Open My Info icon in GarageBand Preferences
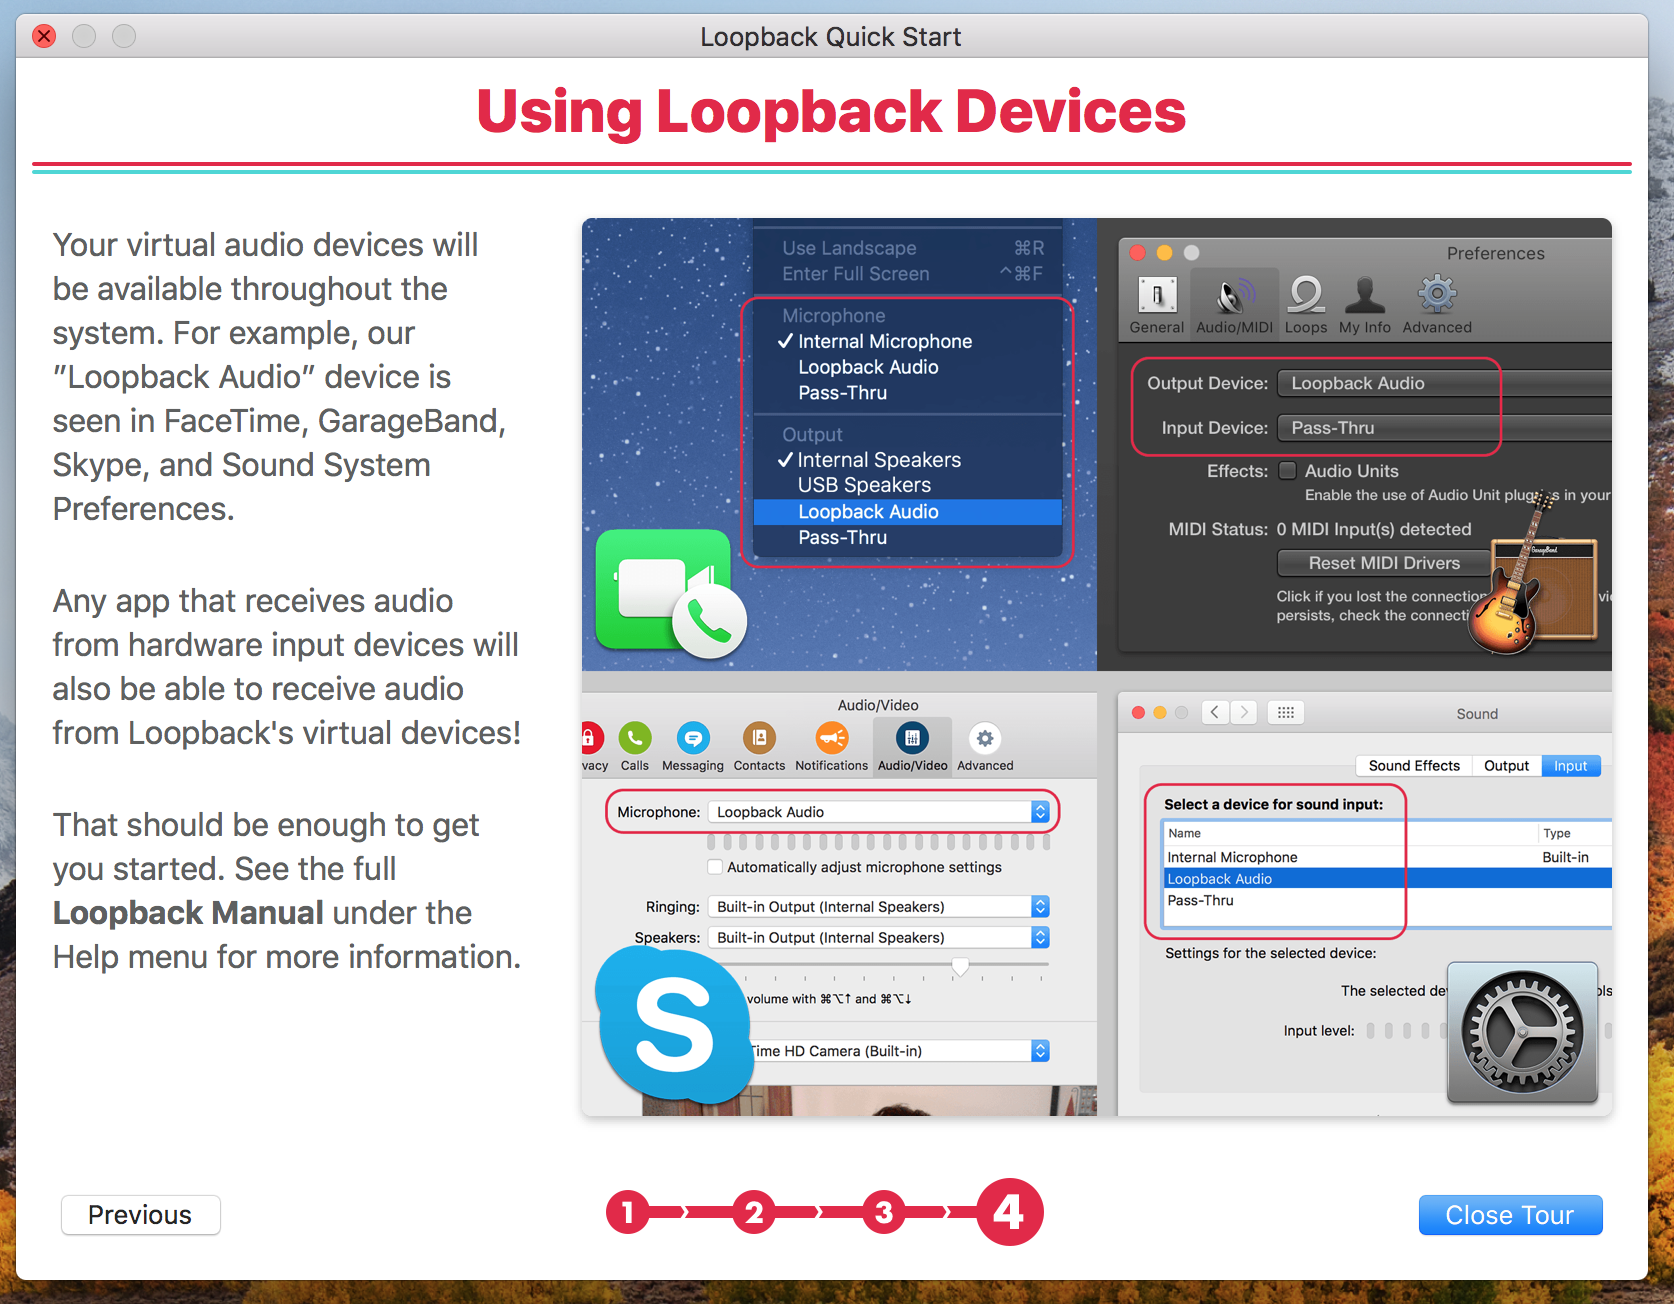This screenshot has height=1304, width=1674. (x=1365, y=305)
